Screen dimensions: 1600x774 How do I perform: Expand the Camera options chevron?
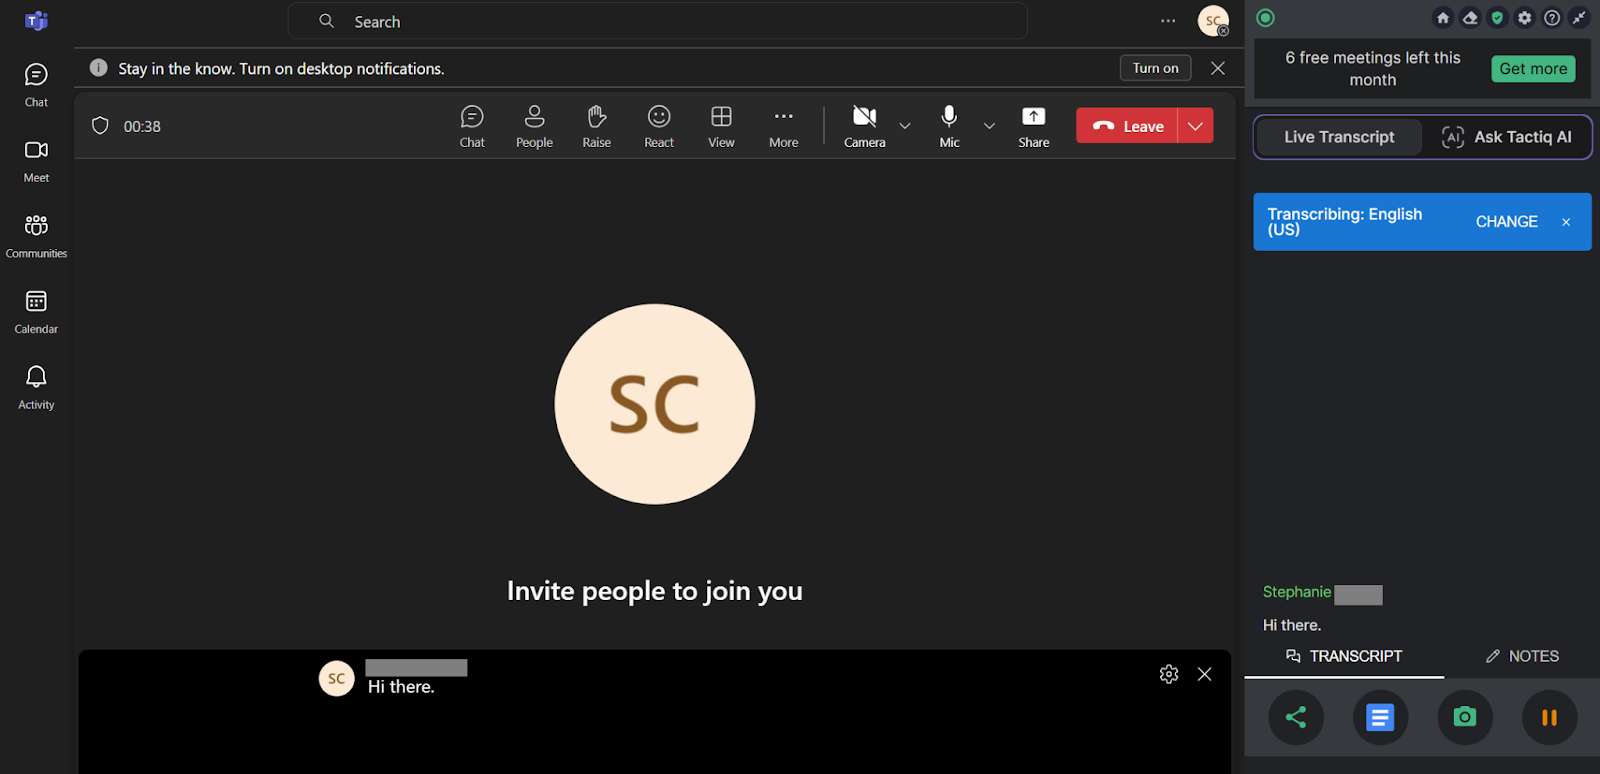coord(905,126)
